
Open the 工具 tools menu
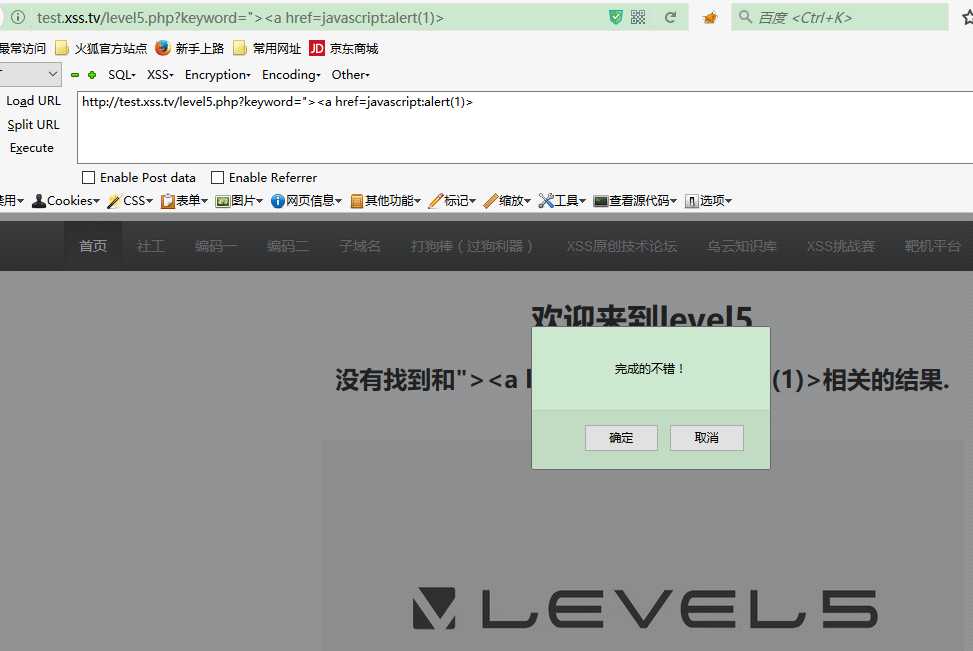coord(562,200)
